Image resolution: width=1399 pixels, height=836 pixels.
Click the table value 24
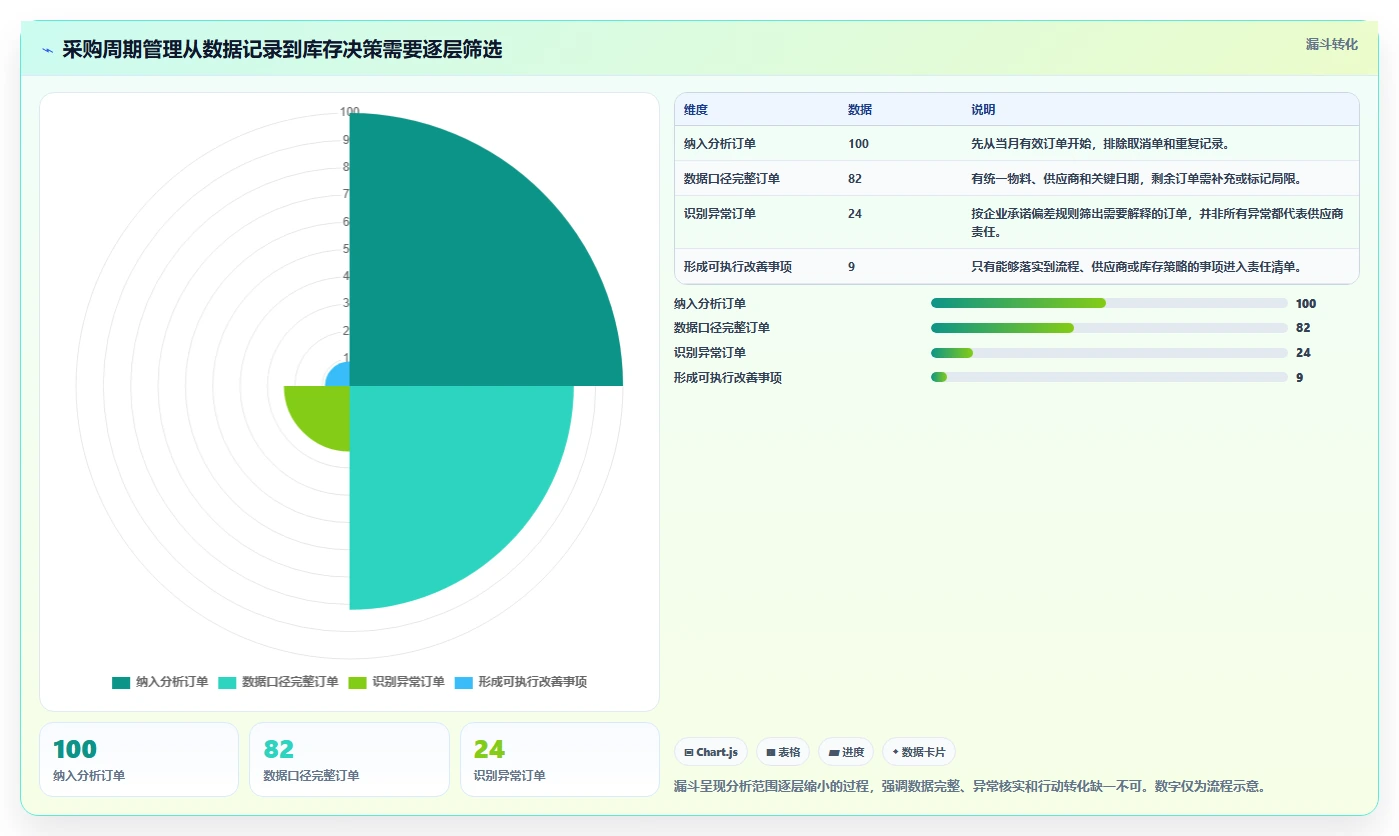(855, 213)
